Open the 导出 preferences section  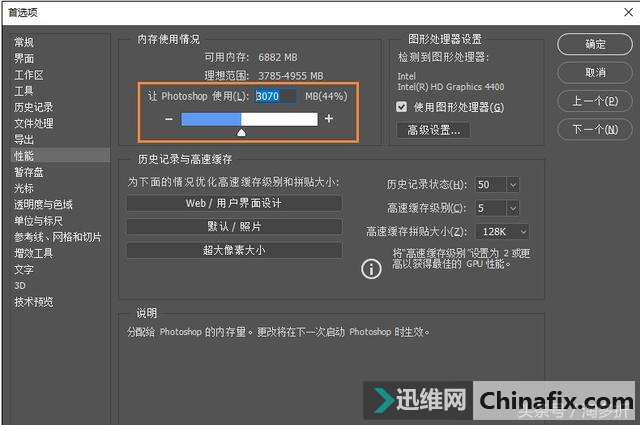pos(24,140)
